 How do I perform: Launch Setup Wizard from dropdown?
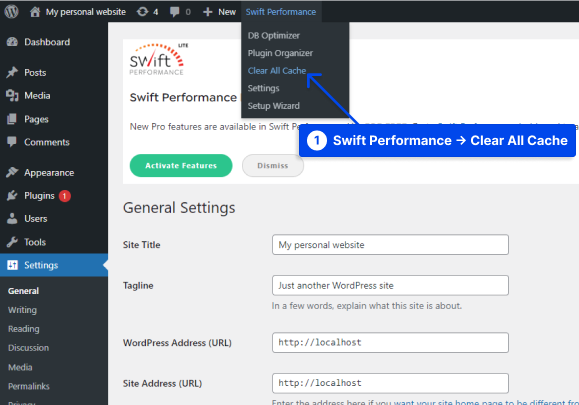tap(274, 106)
